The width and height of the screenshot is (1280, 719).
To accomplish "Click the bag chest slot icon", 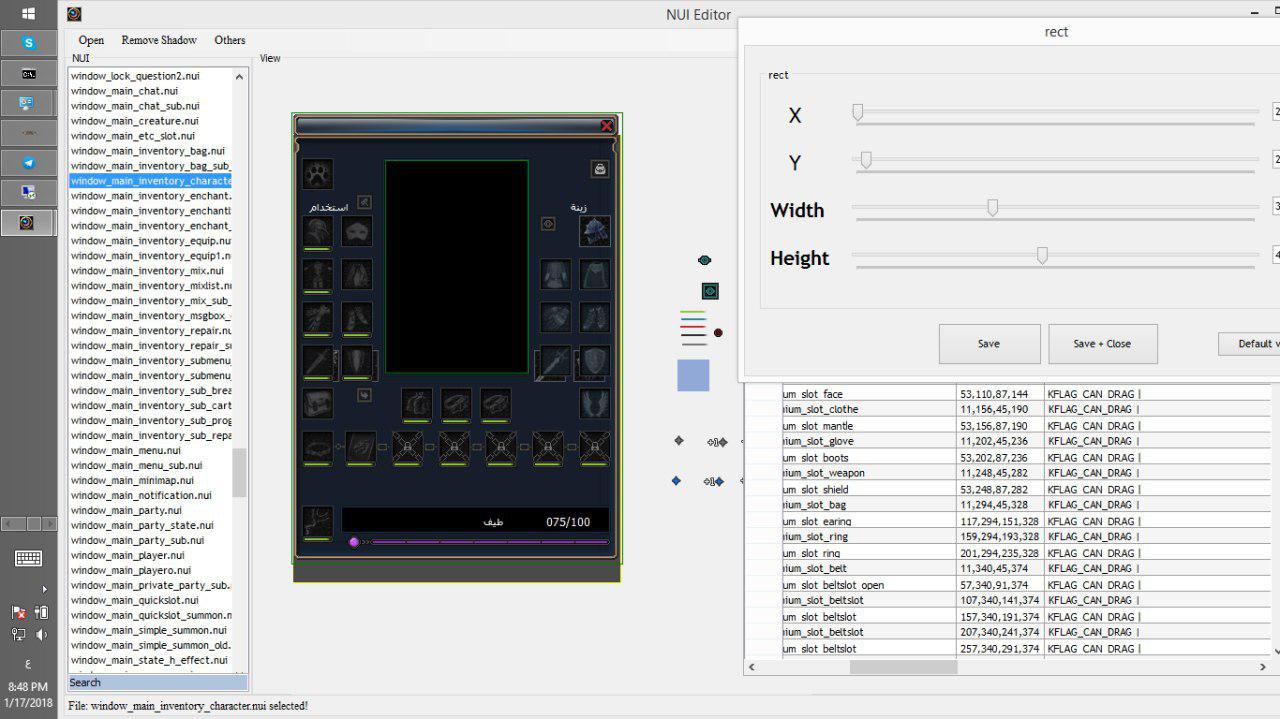I will pos(318,404).
